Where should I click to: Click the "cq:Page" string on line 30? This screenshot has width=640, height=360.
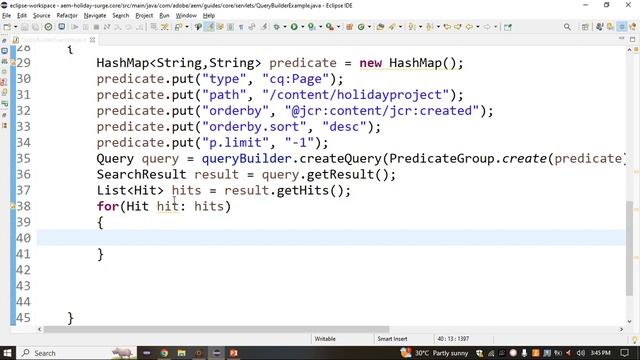click(296, 79)
